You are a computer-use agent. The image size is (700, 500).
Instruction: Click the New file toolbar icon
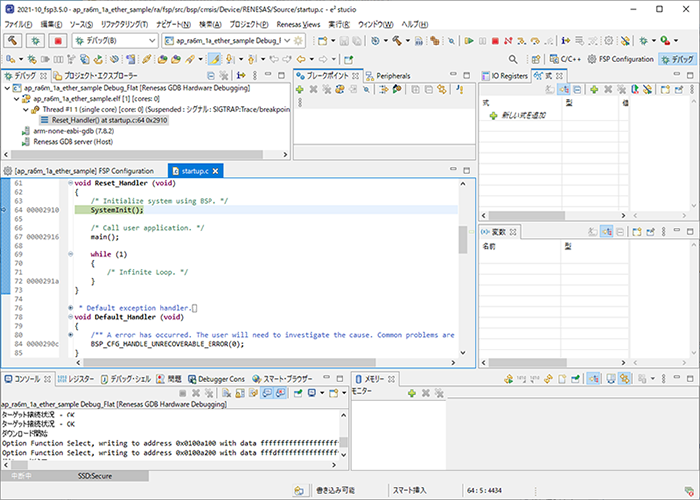coord(322,41)
